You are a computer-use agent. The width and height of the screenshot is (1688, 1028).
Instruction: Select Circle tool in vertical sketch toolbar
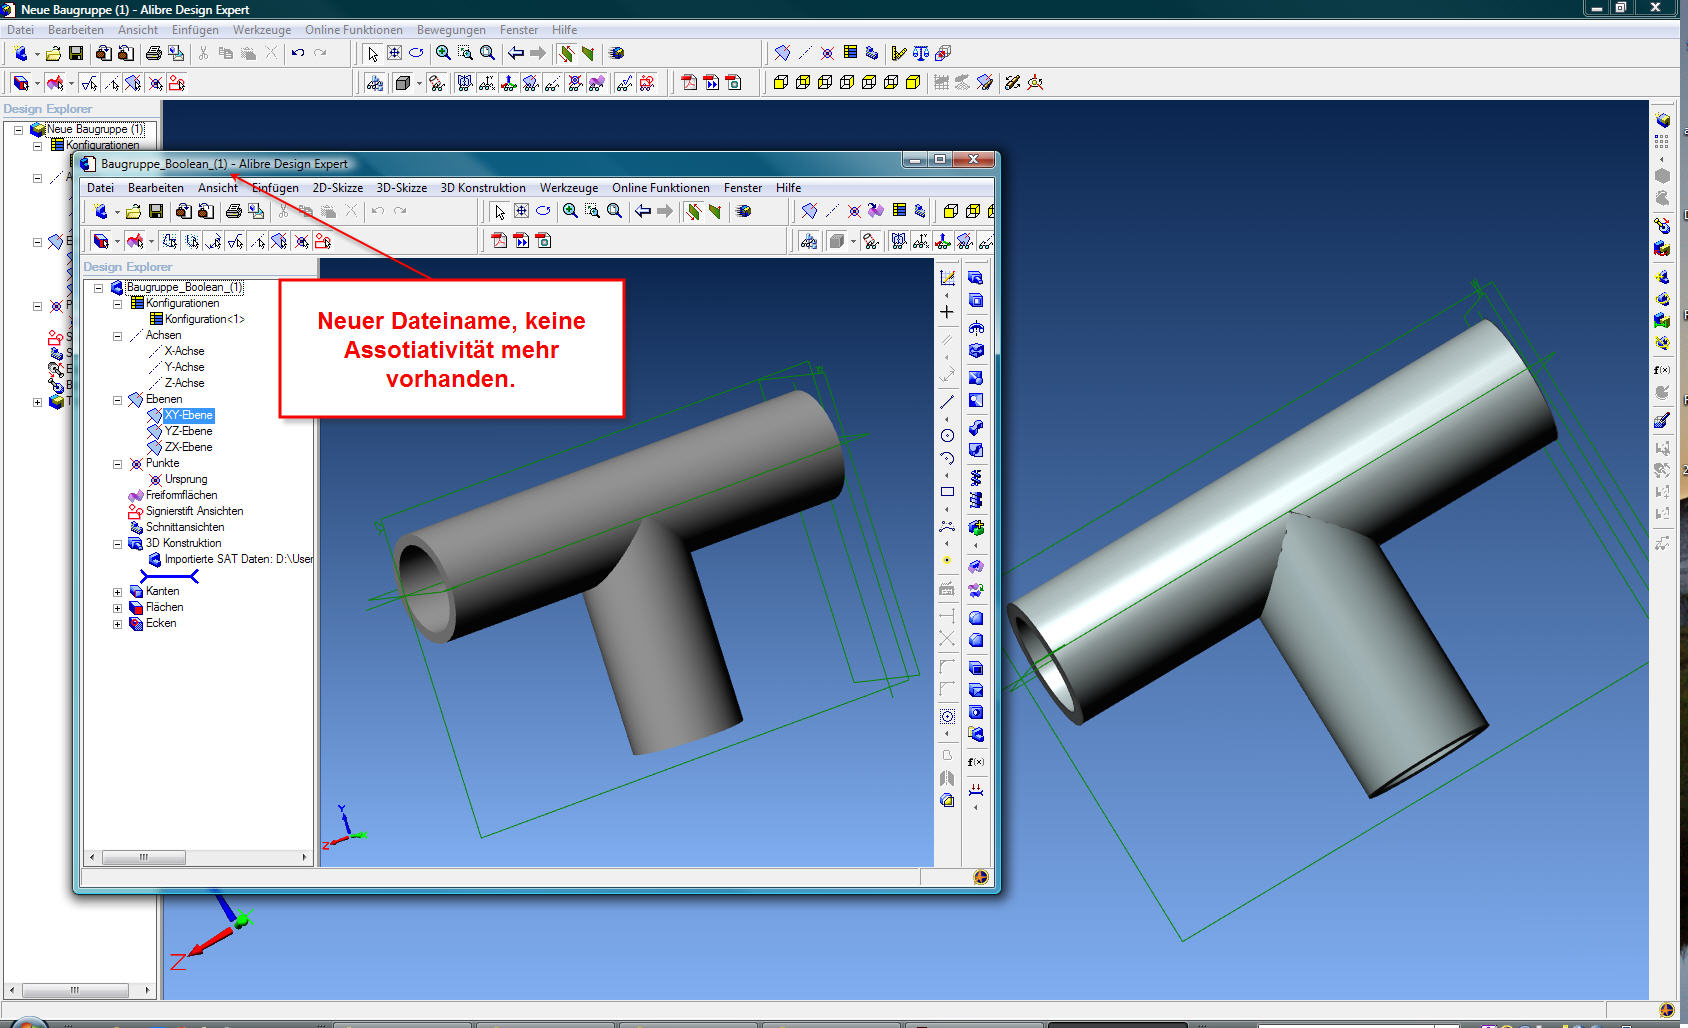[947, 435]
